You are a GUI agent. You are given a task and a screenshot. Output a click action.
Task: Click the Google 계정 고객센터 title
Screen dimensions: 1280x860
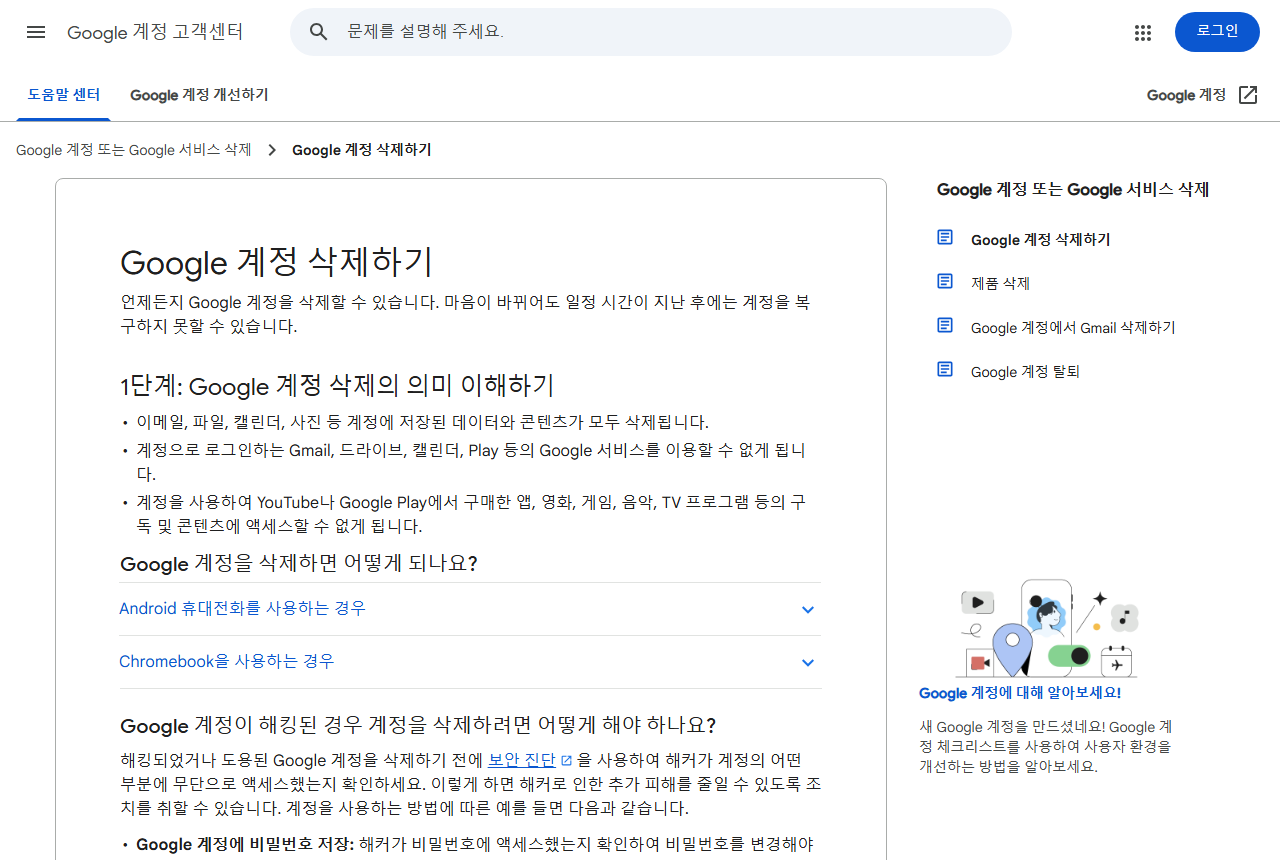[x=155, y=32]
